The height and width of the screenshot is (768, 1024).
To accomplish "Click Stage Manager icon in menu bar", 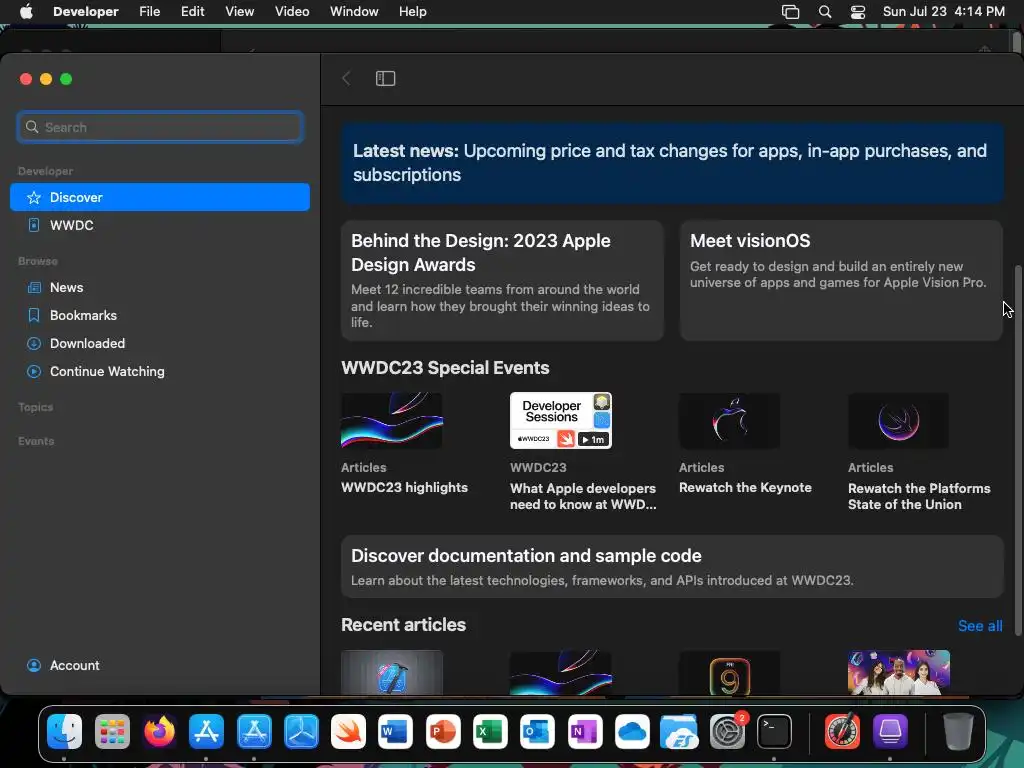I will pyautogui.click(x=790, y=12).
